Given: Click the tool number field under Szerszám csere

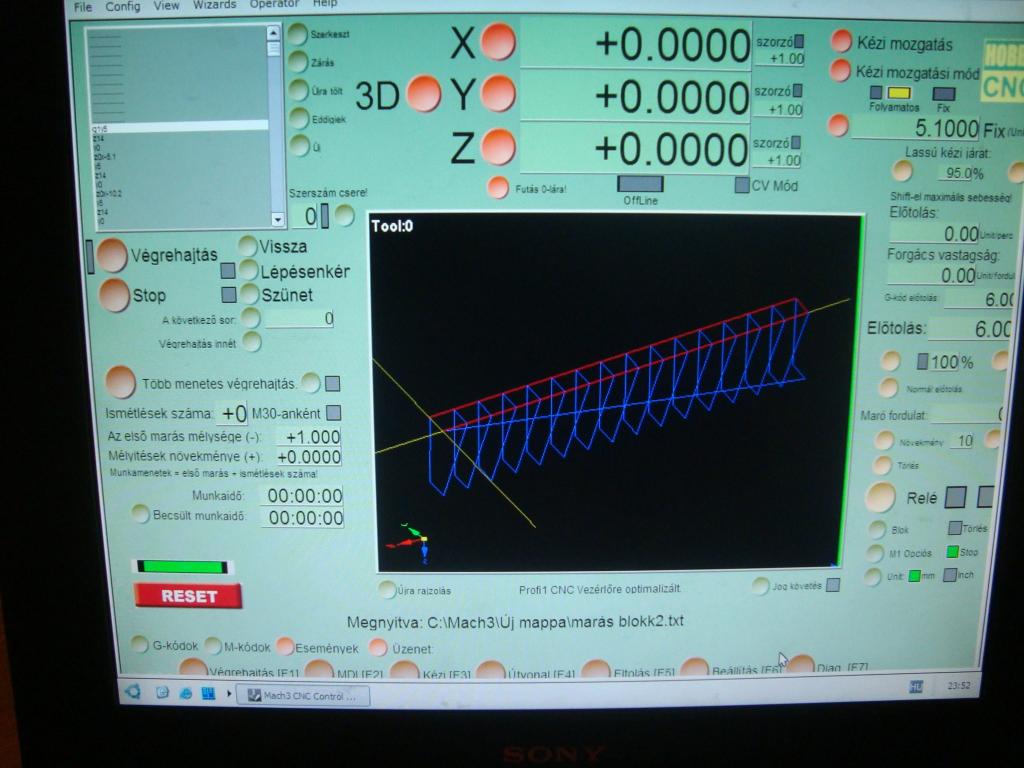Looking at the screenshot, I should [x=304, y=216].
